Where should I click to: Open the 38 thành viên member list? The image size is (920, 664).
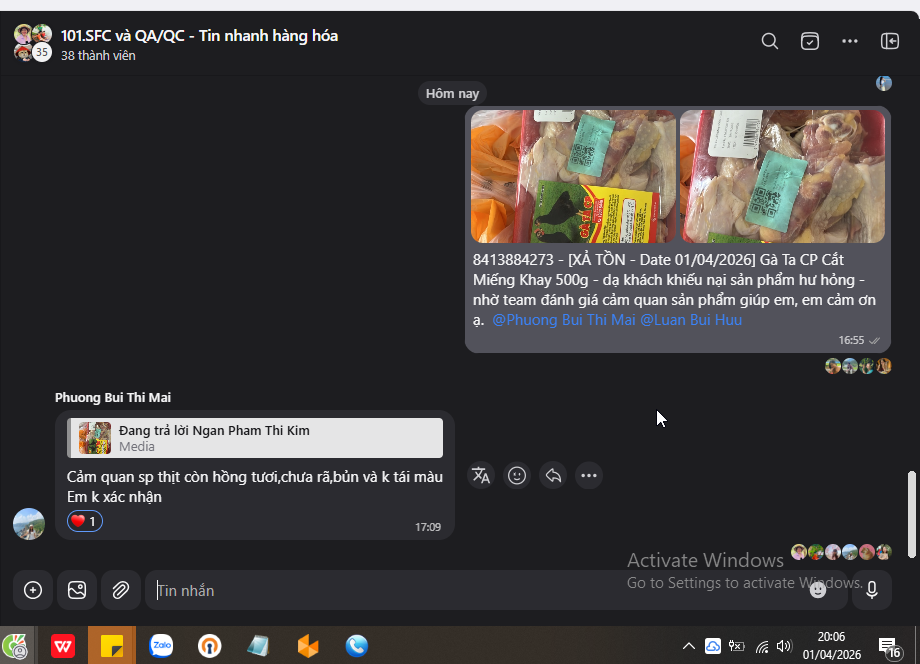[x=98, y=56]
